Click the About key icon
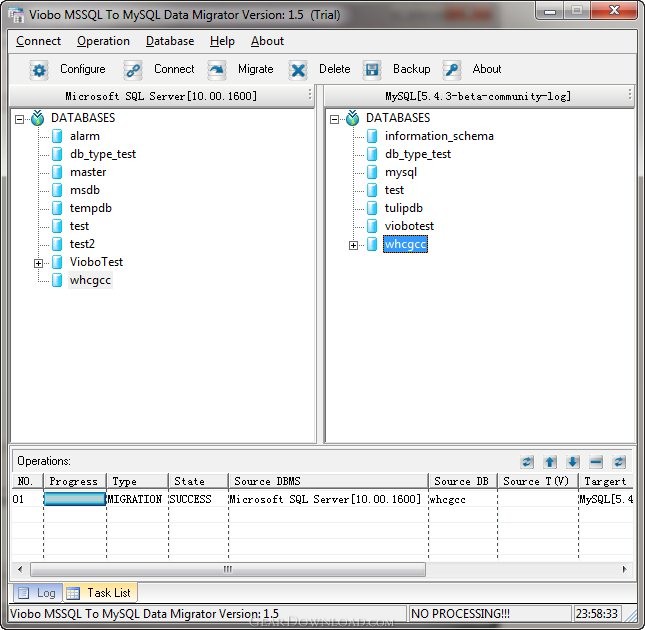The image size is (645, 630). pyautogui.click(x=452, y=70)
